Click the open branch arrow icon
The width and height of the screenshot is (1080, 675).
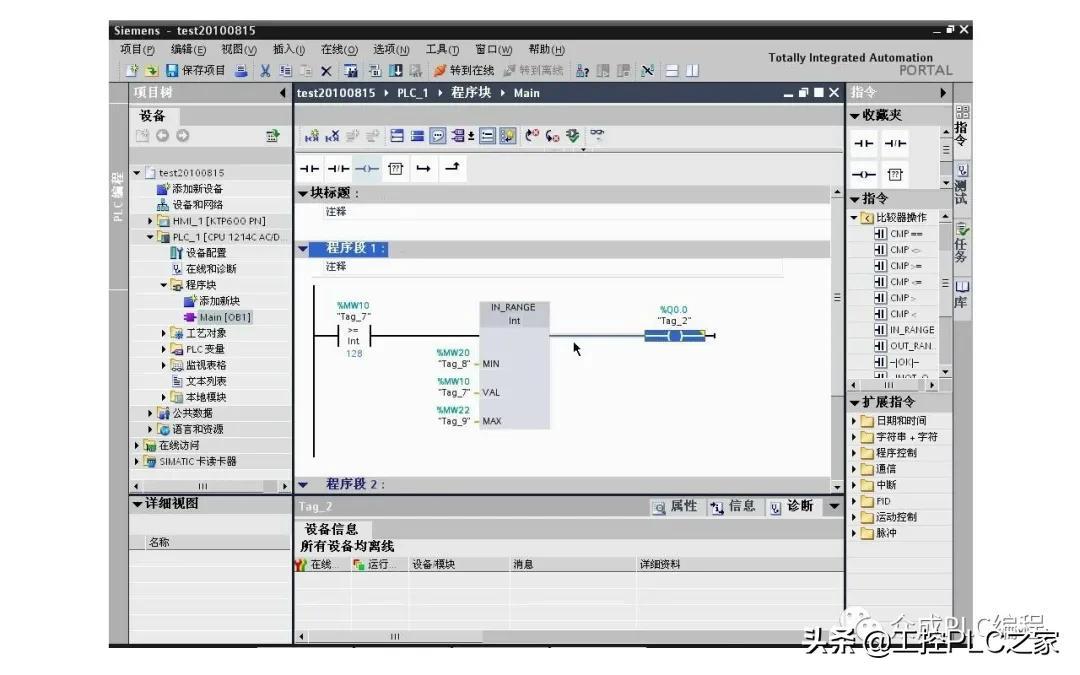pyautogui.click(x=424, y=169)
